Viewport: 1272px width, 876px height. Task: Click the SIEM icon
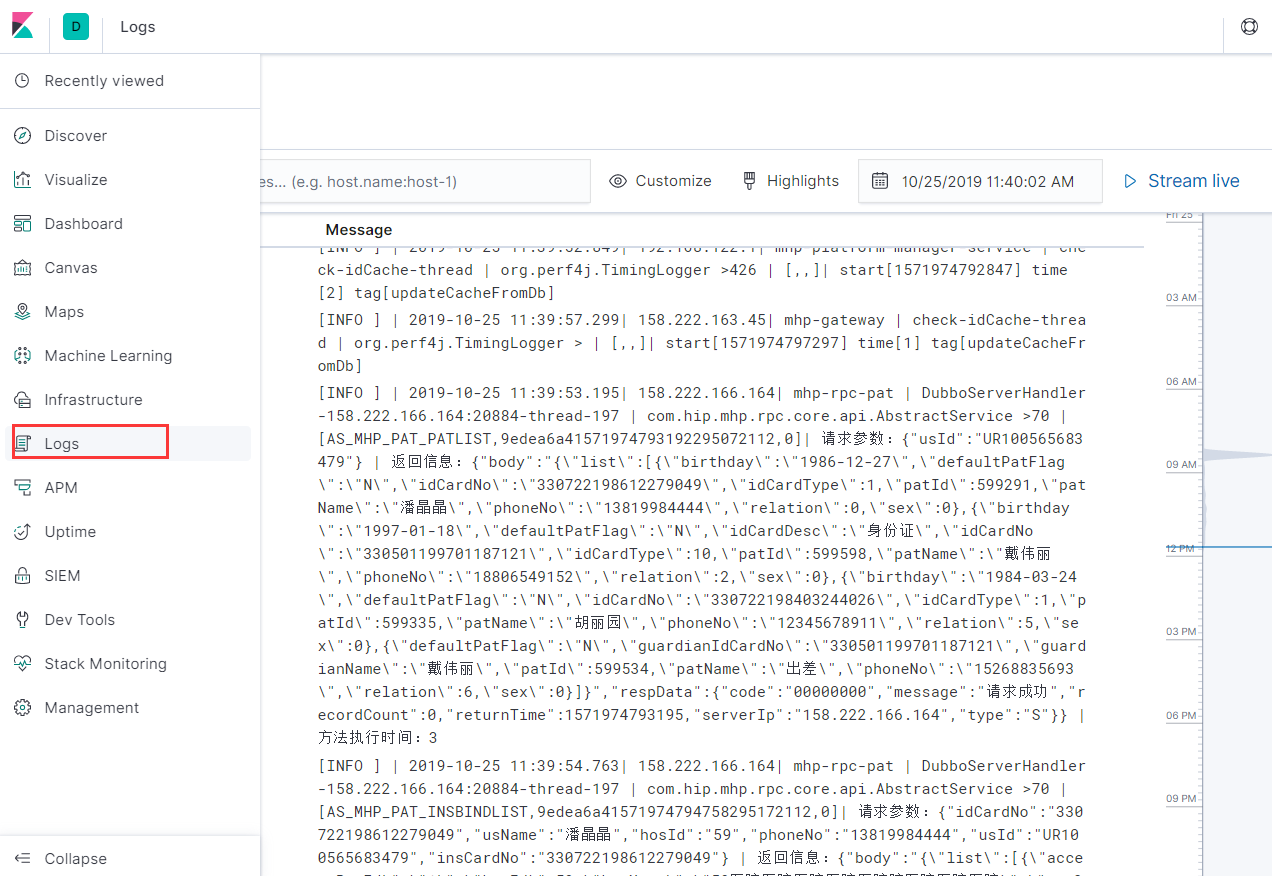[23, 576]
